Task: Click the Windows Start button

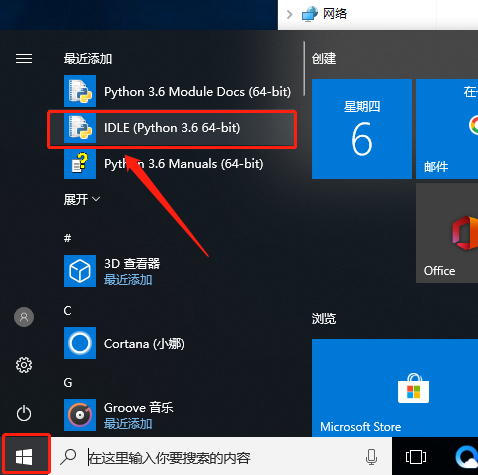Action: (24, 457)
